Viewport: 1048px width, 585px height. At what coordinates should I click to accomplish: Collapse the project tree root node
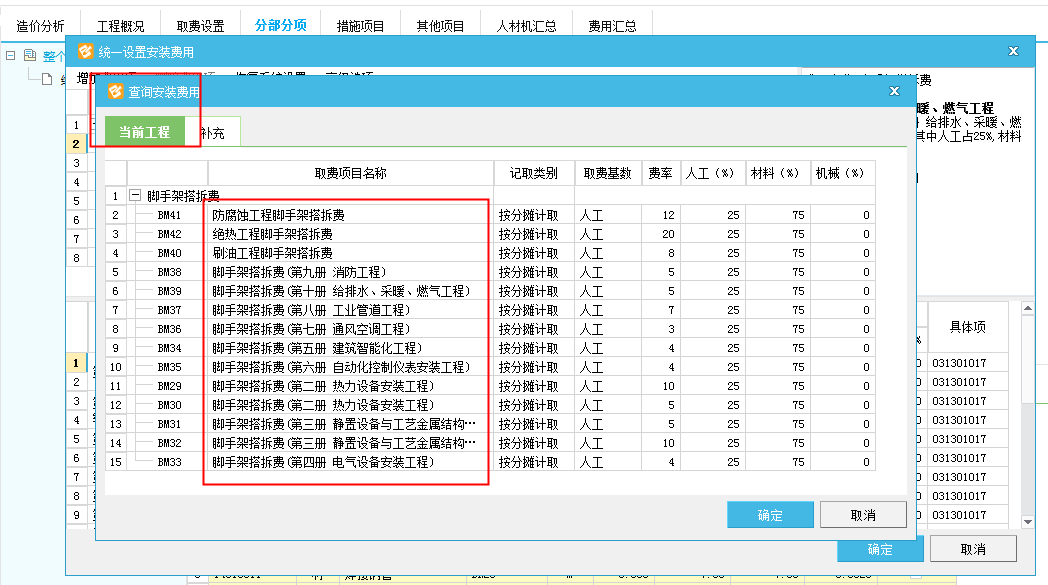point(11,56)
